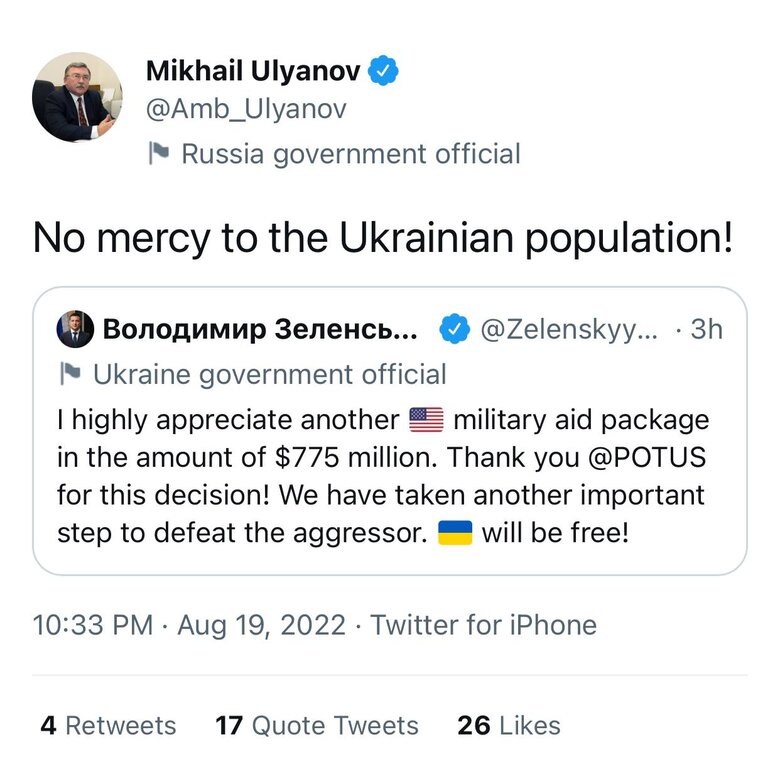Open the Twitter for iPhone source link
The height and width of the screenshot is (764, 780).
(484, 626)
